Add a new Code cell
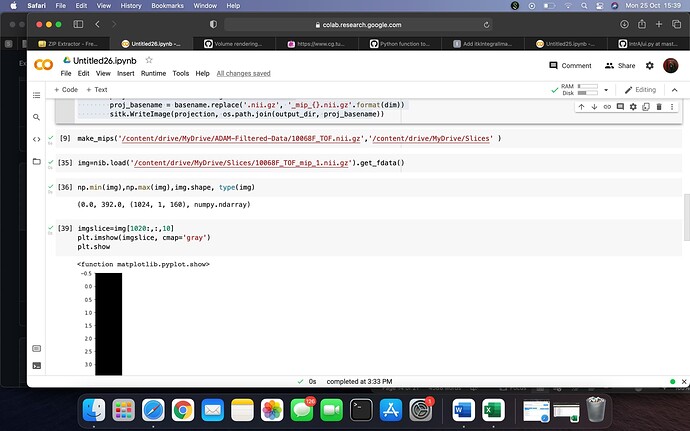The height and width of the screenshot is (431, 690). [x=66, y=90]
